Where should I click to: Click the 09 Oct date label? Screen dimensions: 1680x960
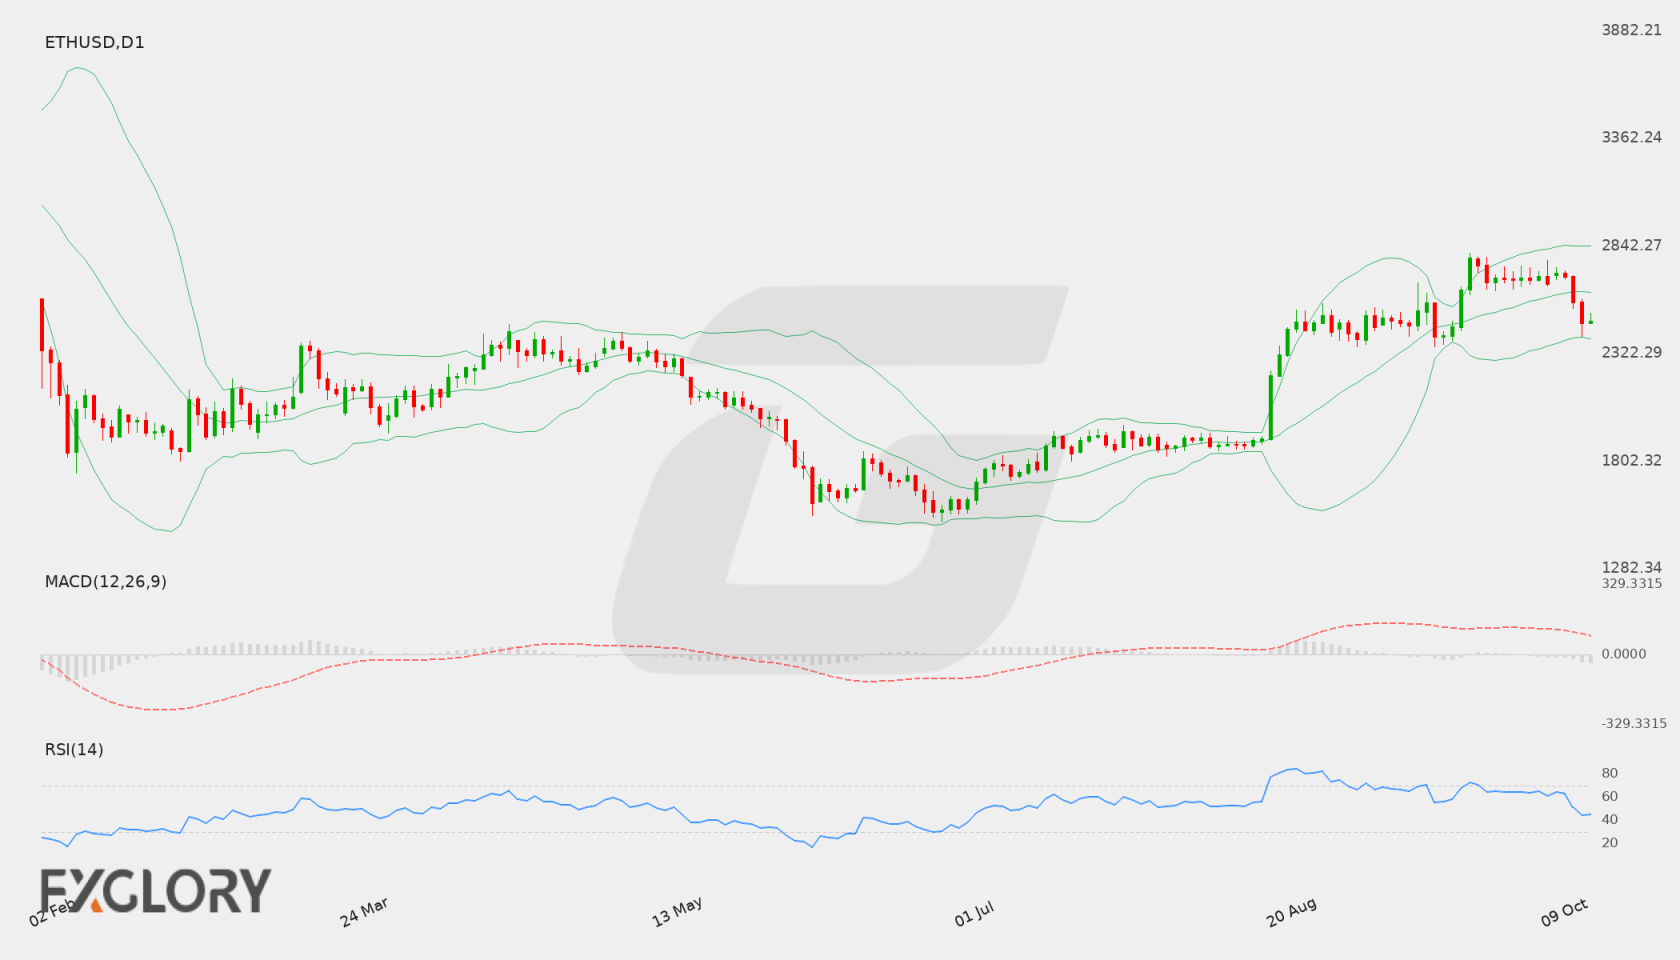[x=1564, y=912]
